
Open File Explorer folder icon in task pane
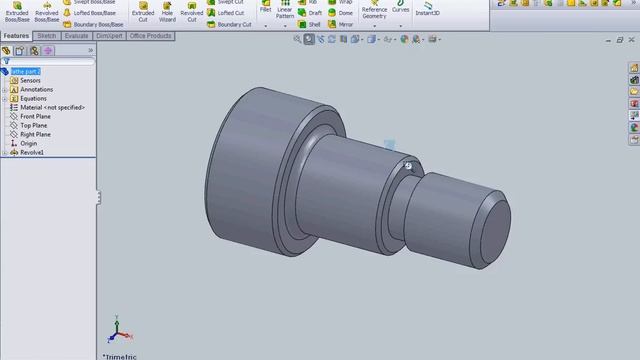[x=634, y=91]
